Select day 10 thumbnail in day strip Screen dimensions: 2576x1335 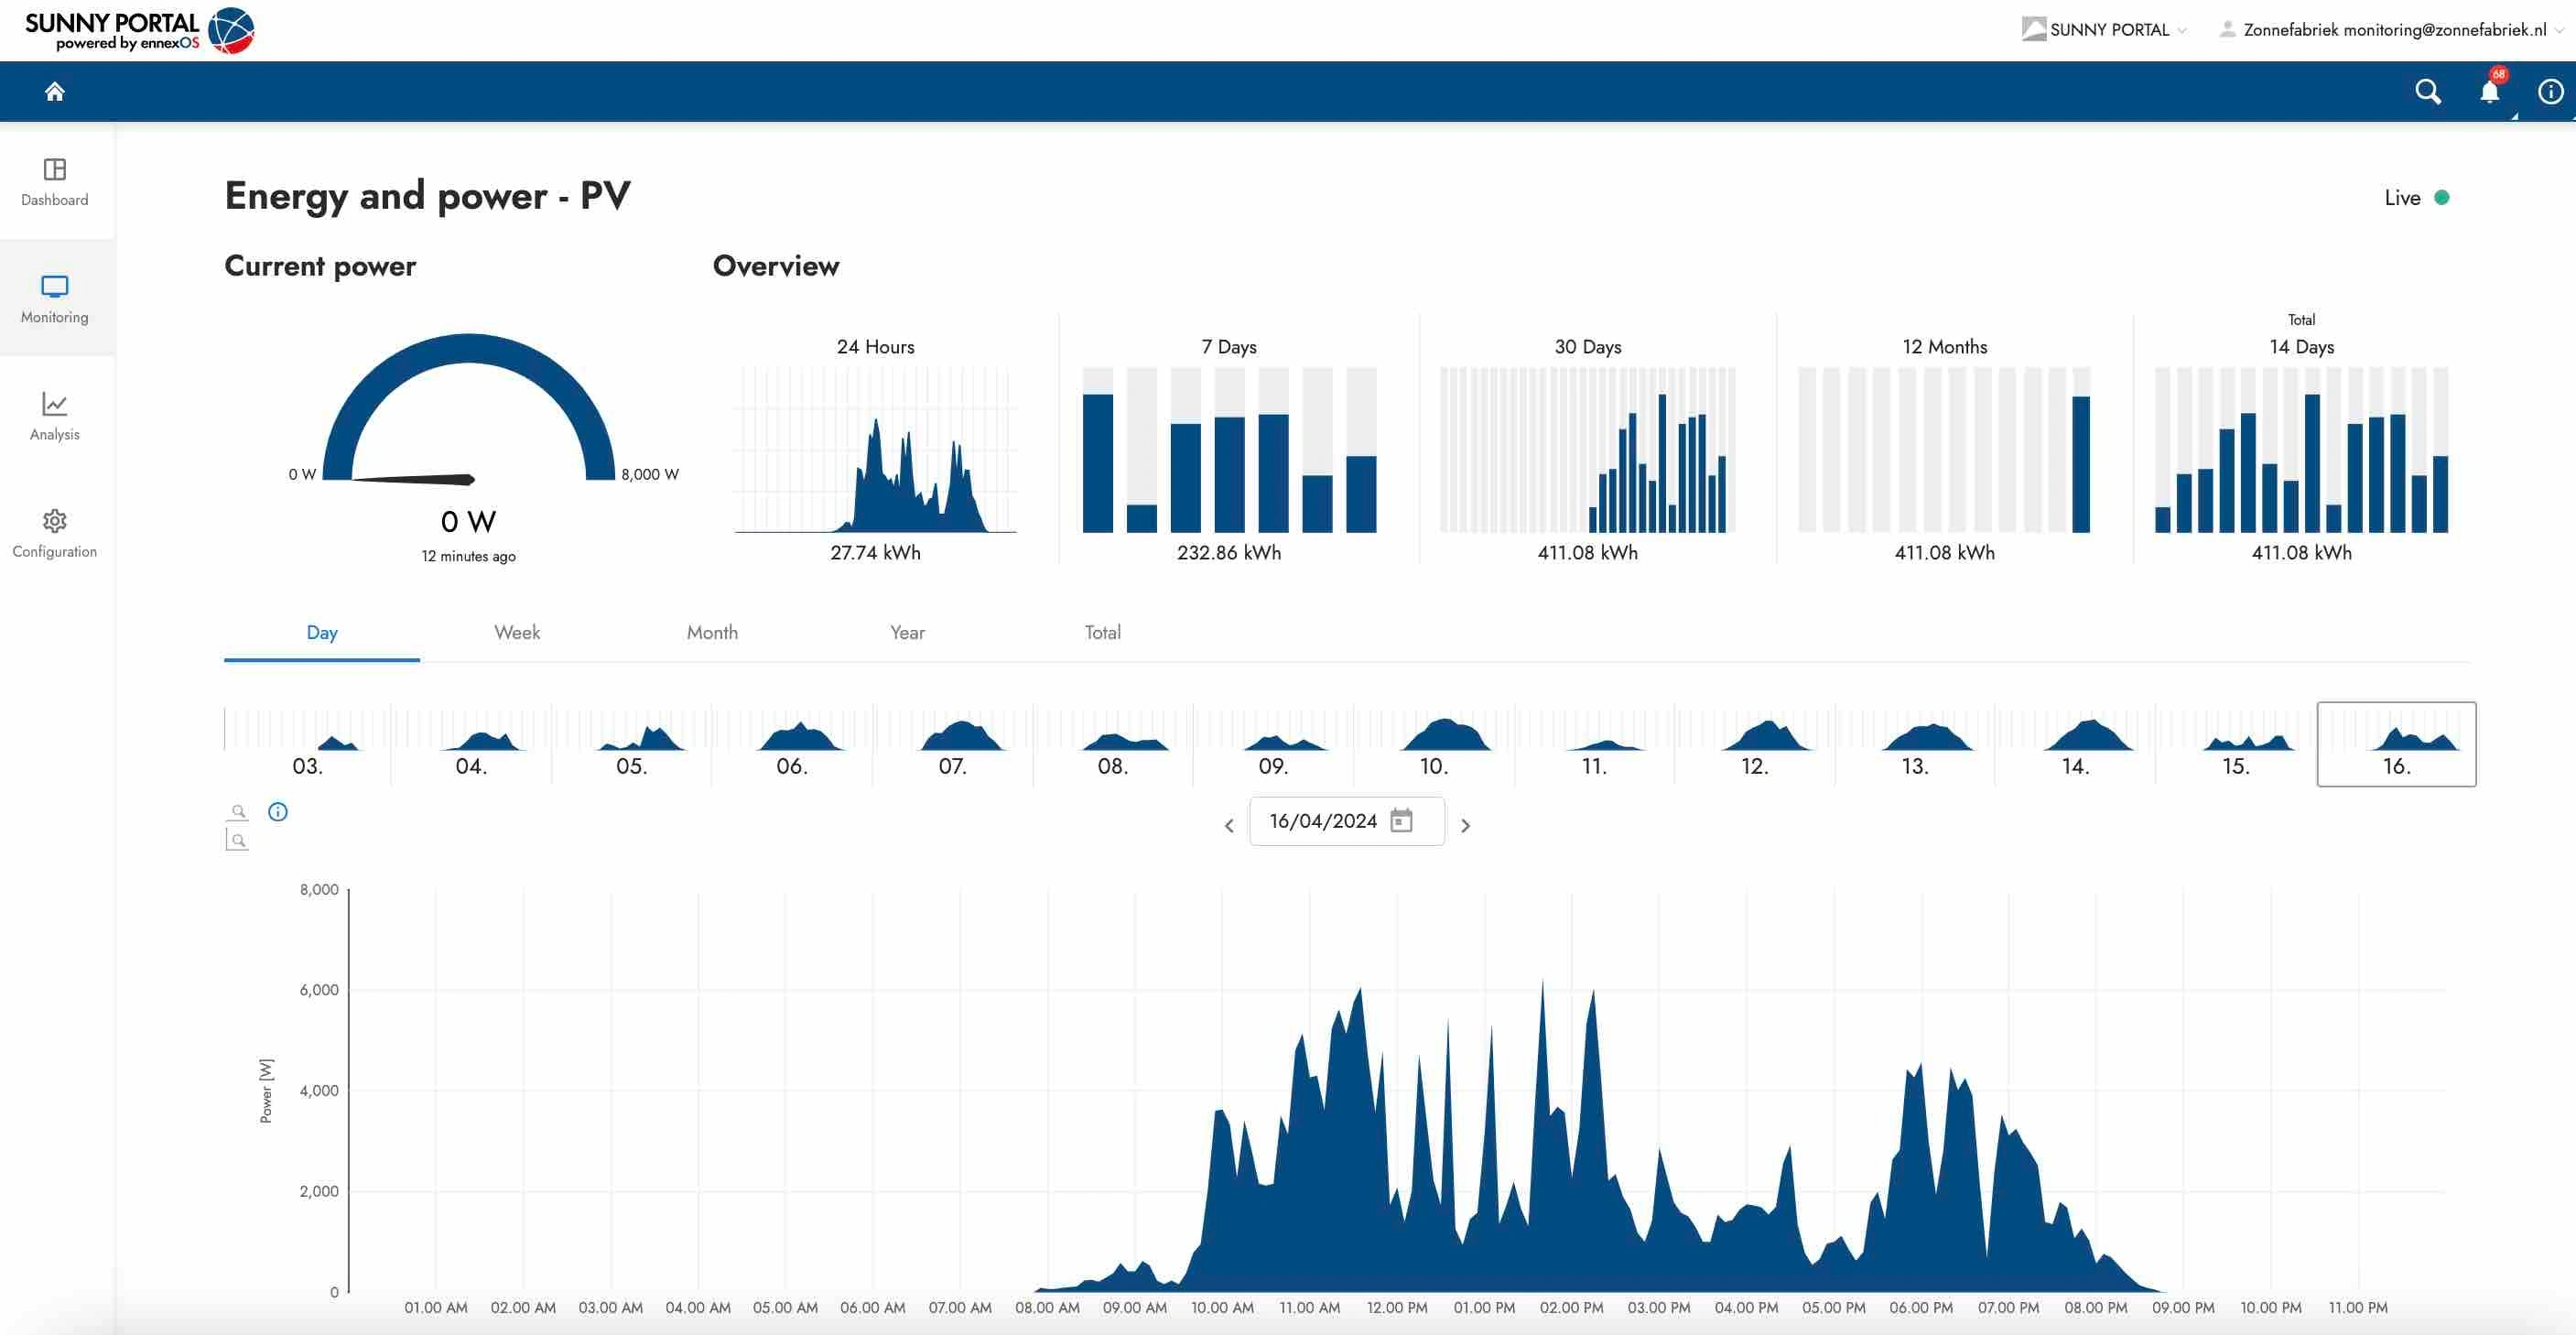1434,745
